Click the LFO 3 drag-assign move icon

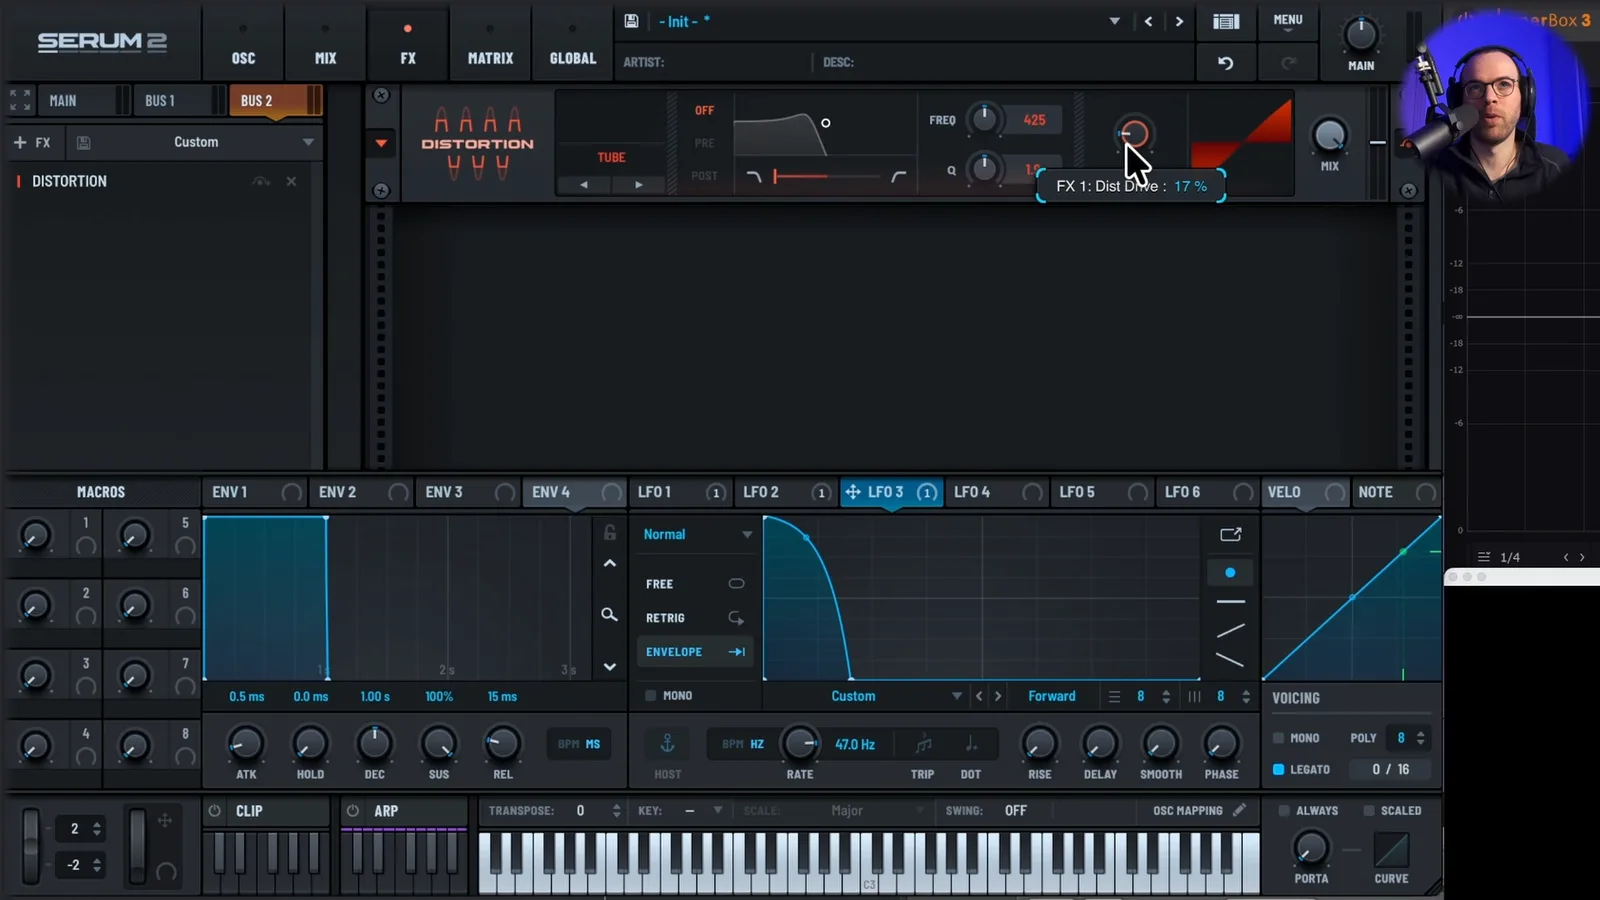click(x=853, y=492)
